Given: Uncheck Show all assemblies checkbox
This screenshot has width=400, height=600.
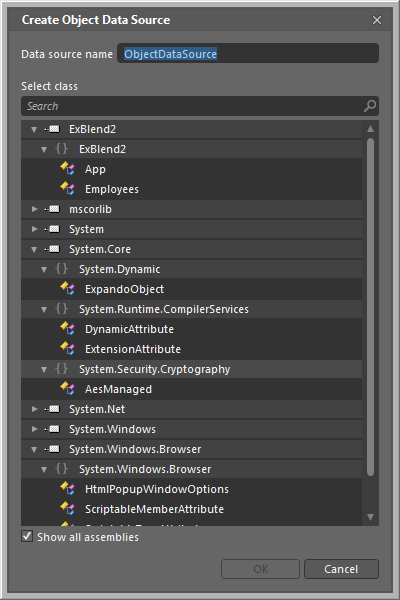Looking at the screenshot, I should click(x=27, y=536).
